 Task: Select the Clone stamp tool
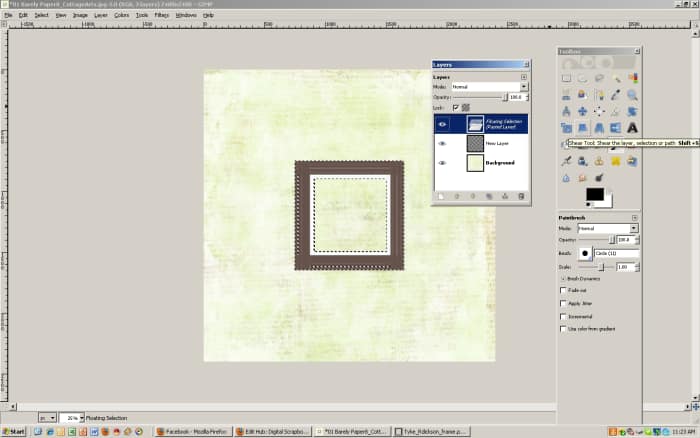pyautogui.click(x=599, y=161)
